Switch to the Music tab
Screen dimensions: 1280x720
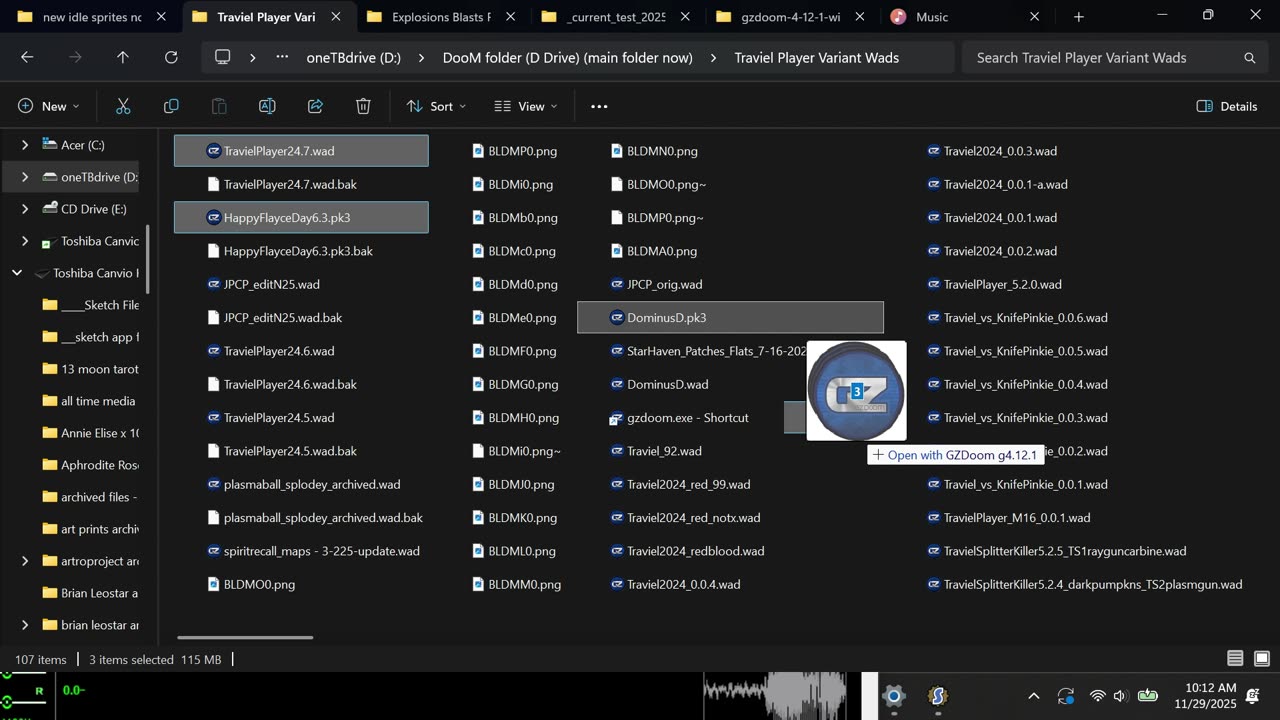tap(967, 17)
